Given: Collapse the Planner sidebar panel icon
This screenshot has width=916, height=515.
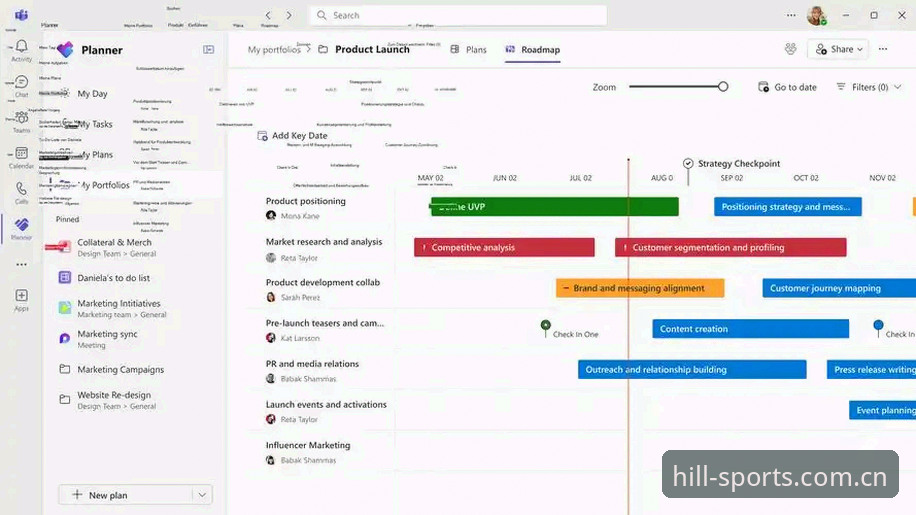Looking at the screenshot, I should pyautogui.click(x=209, y=50).
